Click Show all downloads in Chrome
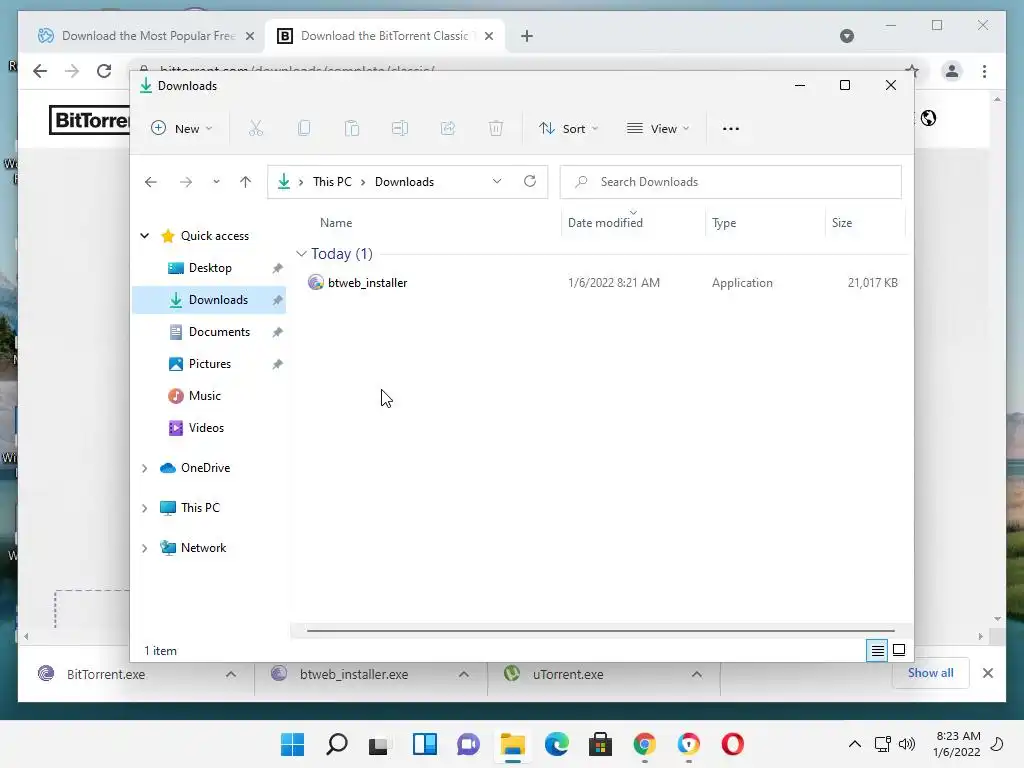The height and width of the screenshot is (768, 1024). pyautogui.click(x=930, y=673)
